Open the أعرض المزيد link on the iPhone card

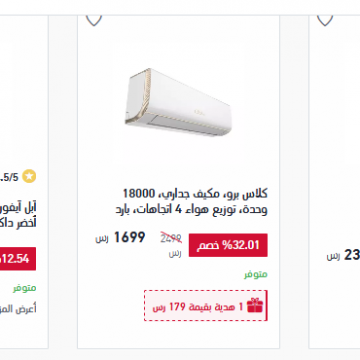(x=18, y=309)
